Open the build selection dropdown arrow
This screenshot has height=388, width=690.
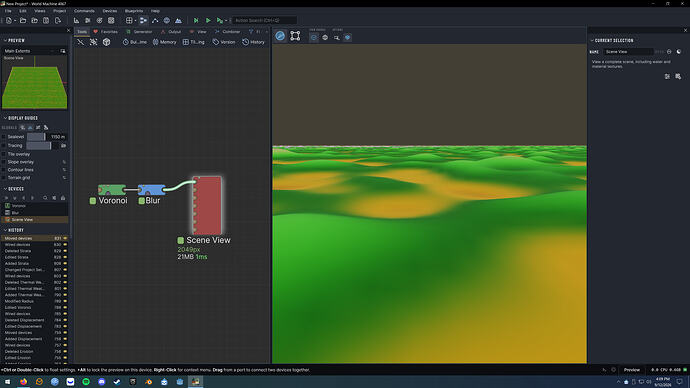[226, 21]
